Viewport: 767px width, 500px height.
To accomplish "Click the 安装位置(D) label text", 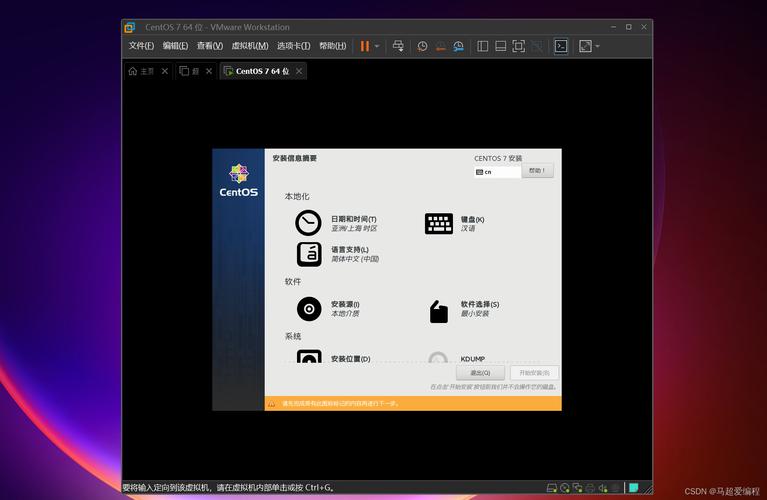I will click(351, 359).
